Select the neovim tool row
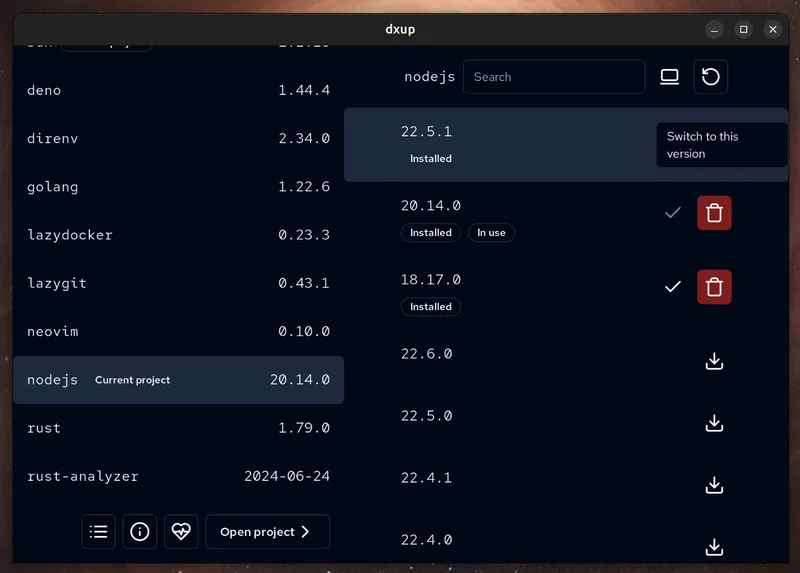 (x=179, y=332)
